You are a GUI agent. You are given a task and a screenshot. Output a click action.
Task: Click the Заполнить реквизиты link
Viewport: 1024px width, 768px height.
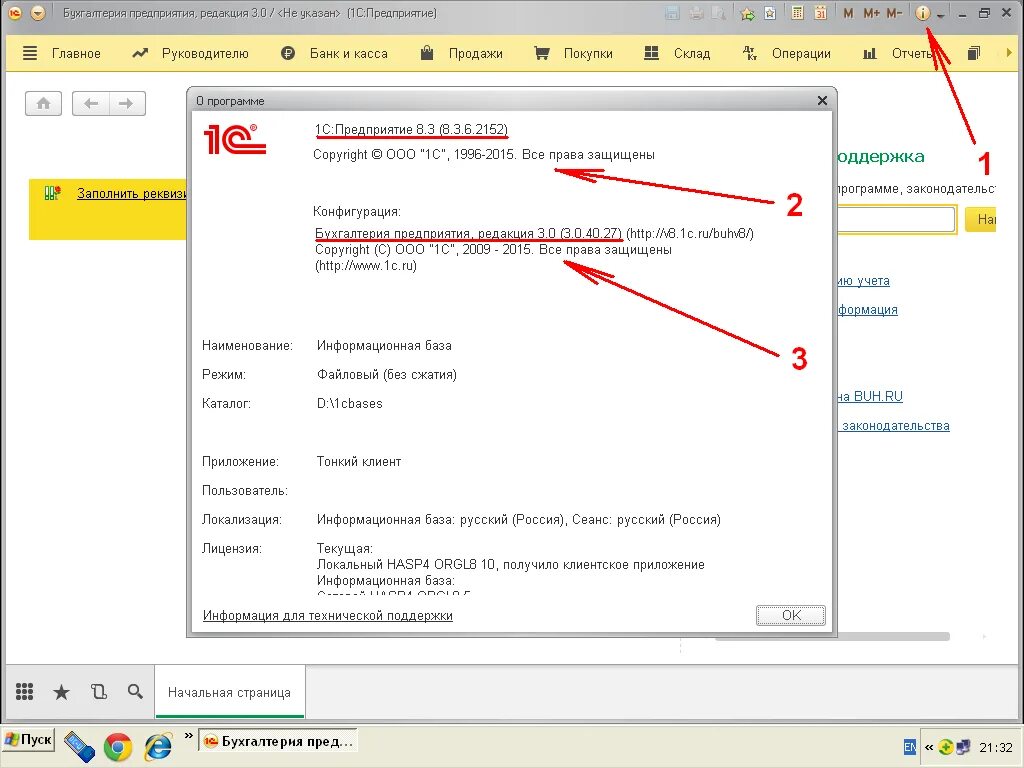pos(131,193)
